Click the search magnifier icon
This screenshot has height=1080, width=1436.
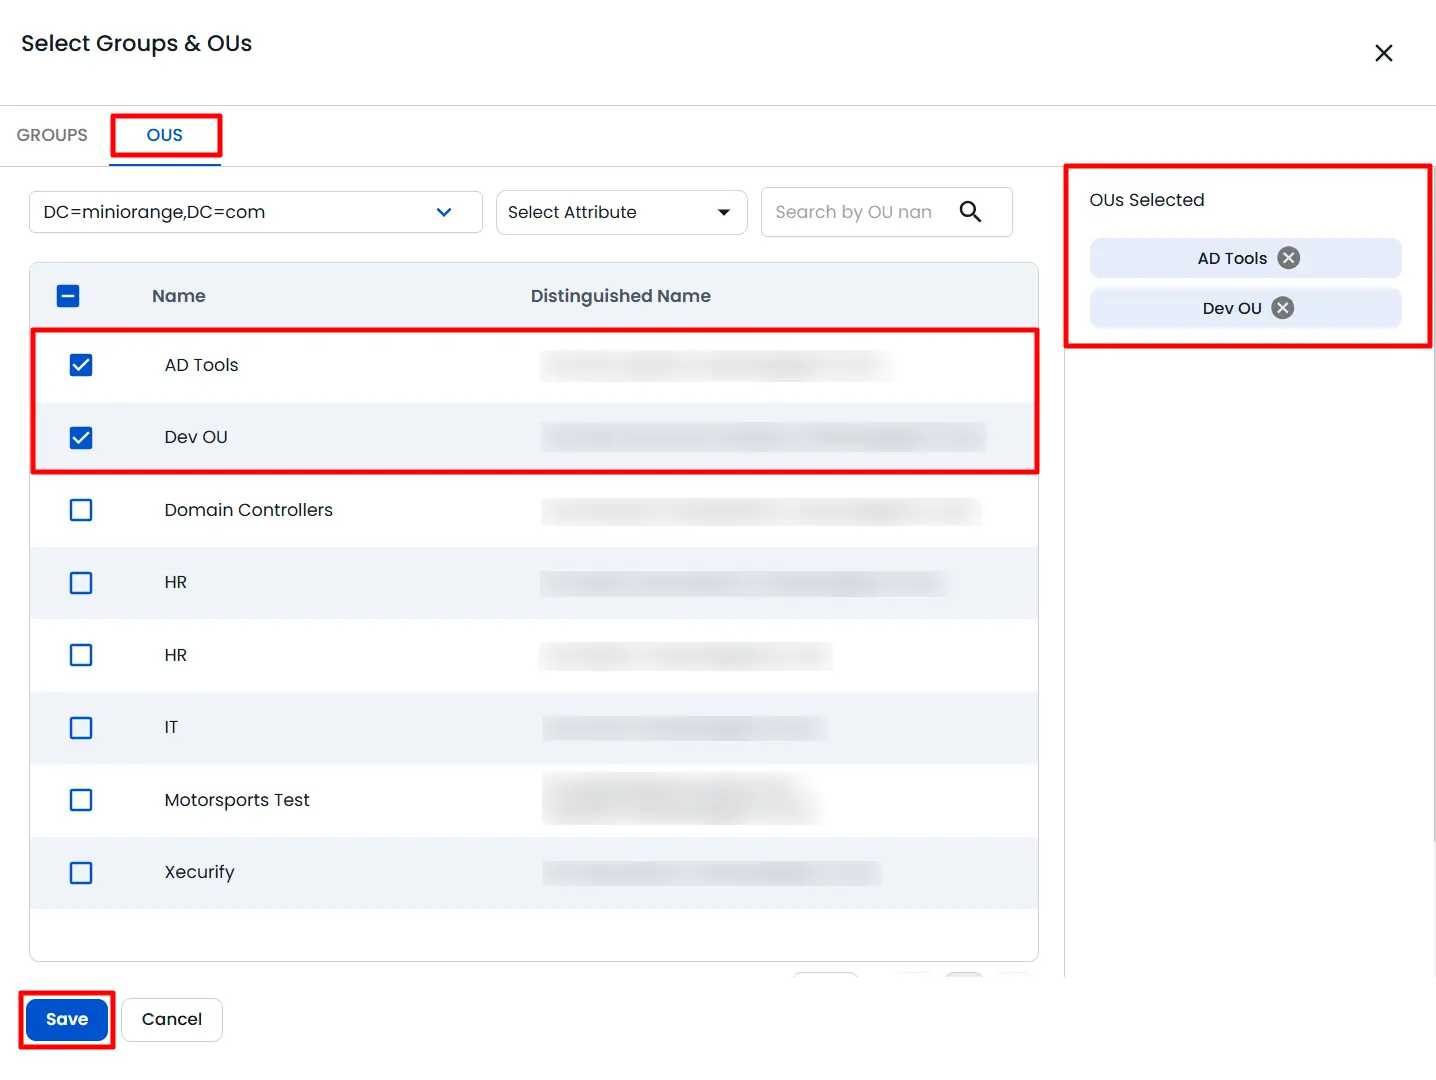(970, 211)
